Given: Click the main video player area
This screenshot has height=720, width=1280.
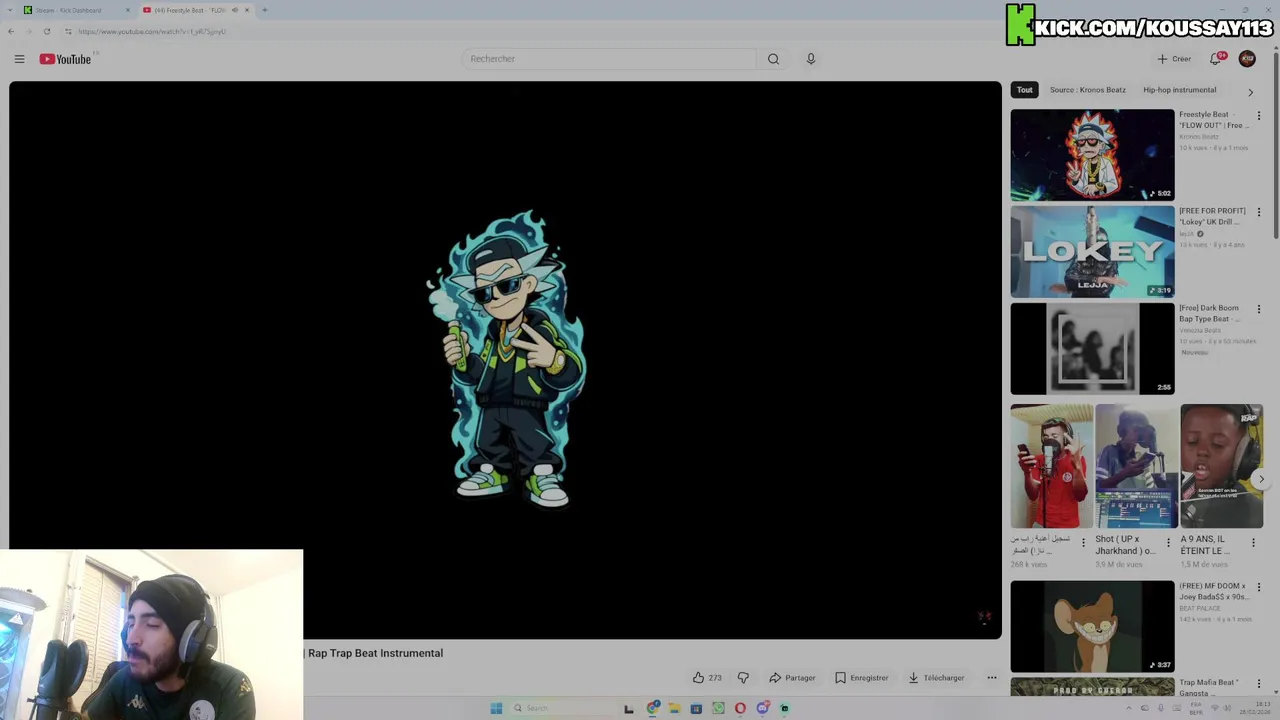Looking at the screenshot, I should (x=505, y=360).
